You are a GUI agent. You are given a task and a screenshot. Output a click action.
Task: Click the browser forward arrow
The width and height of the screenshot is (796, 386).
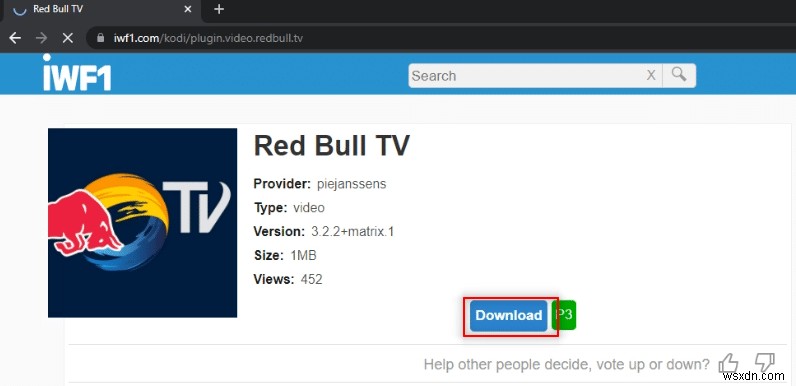click(x=41, y=38)
